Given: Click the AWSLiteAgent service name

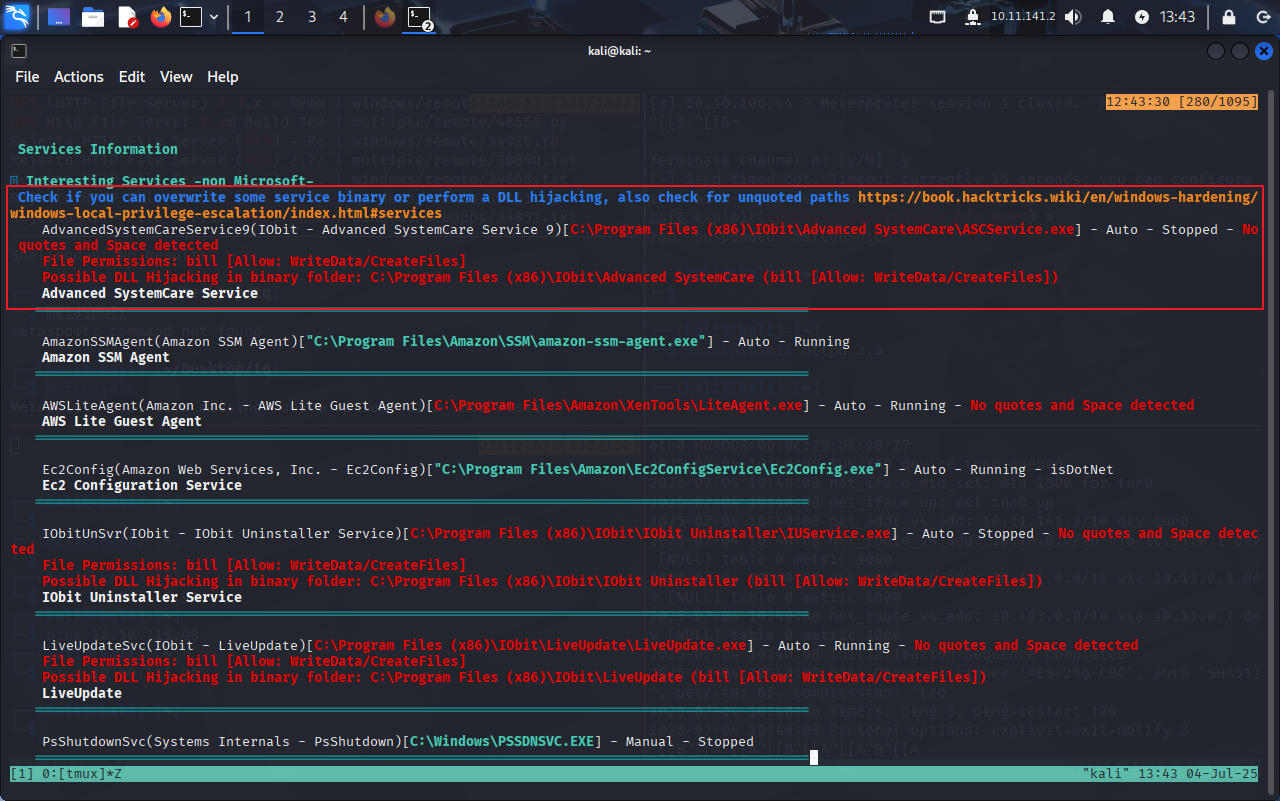Looking at the screenshot, I should click(90, 405).
